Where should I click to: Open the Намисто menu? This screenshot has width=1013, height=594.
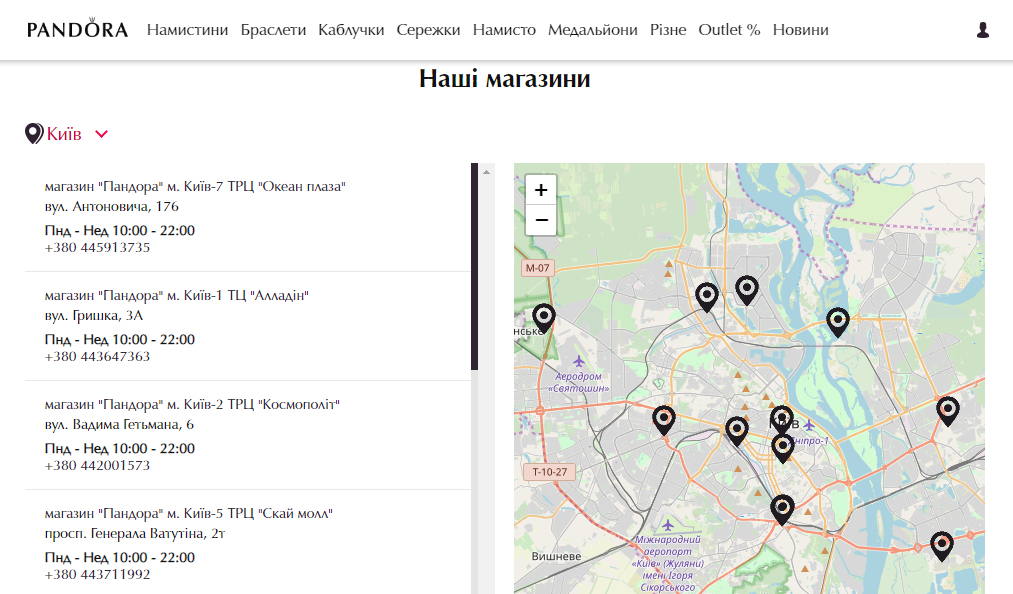coord(504,30)
